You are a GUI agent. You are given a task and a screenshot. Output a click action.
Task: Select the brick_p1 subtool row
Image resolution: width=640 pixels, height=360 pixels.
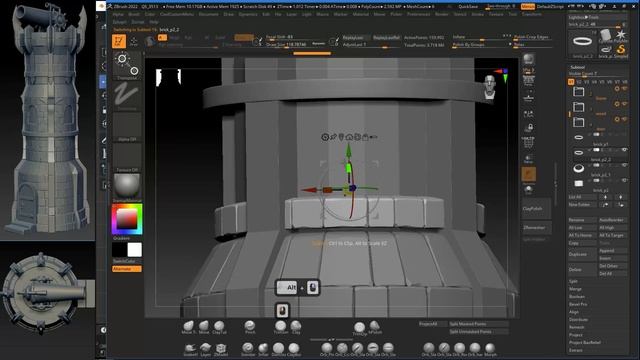point(599,140)
